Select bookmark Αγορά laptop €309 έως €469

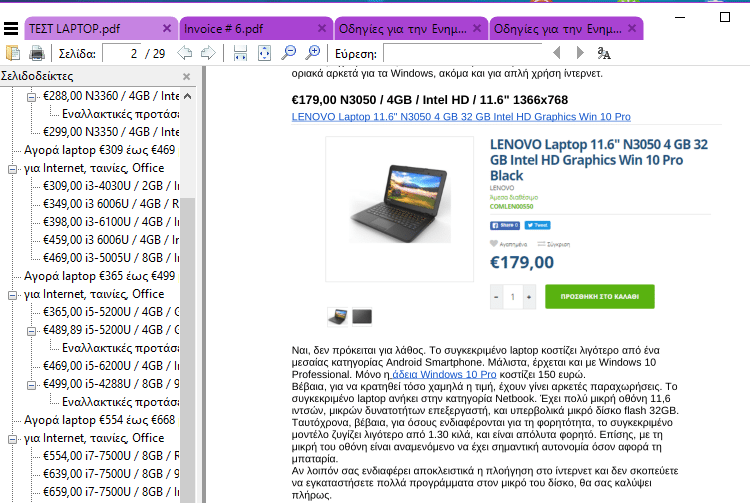(x=99, y=150)
